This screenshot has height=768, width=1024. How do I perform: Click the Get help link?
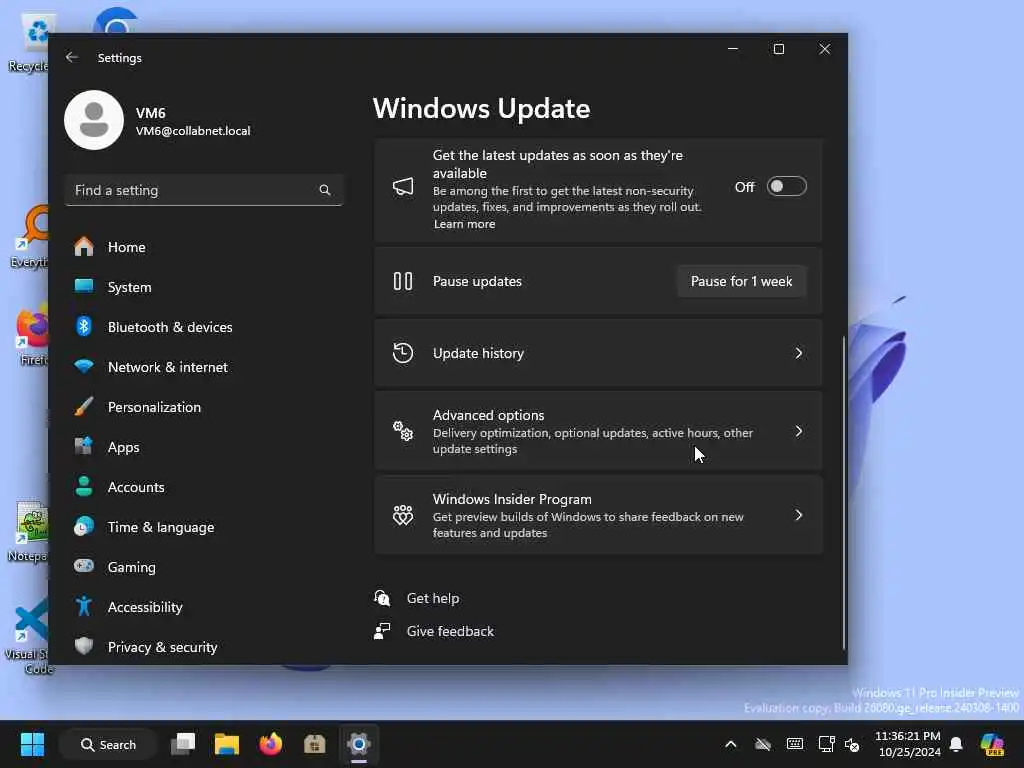(432, 598)
